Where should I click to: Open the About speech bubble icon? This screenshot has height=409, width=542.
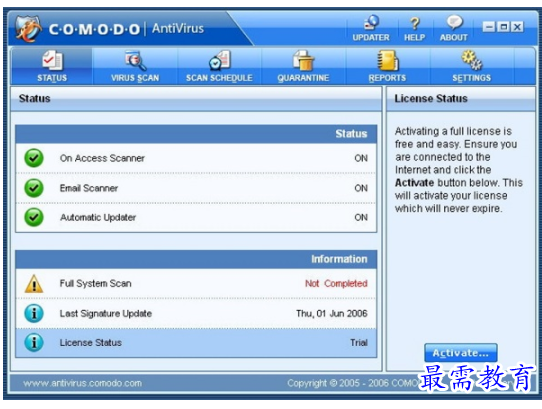coord(454,22)
